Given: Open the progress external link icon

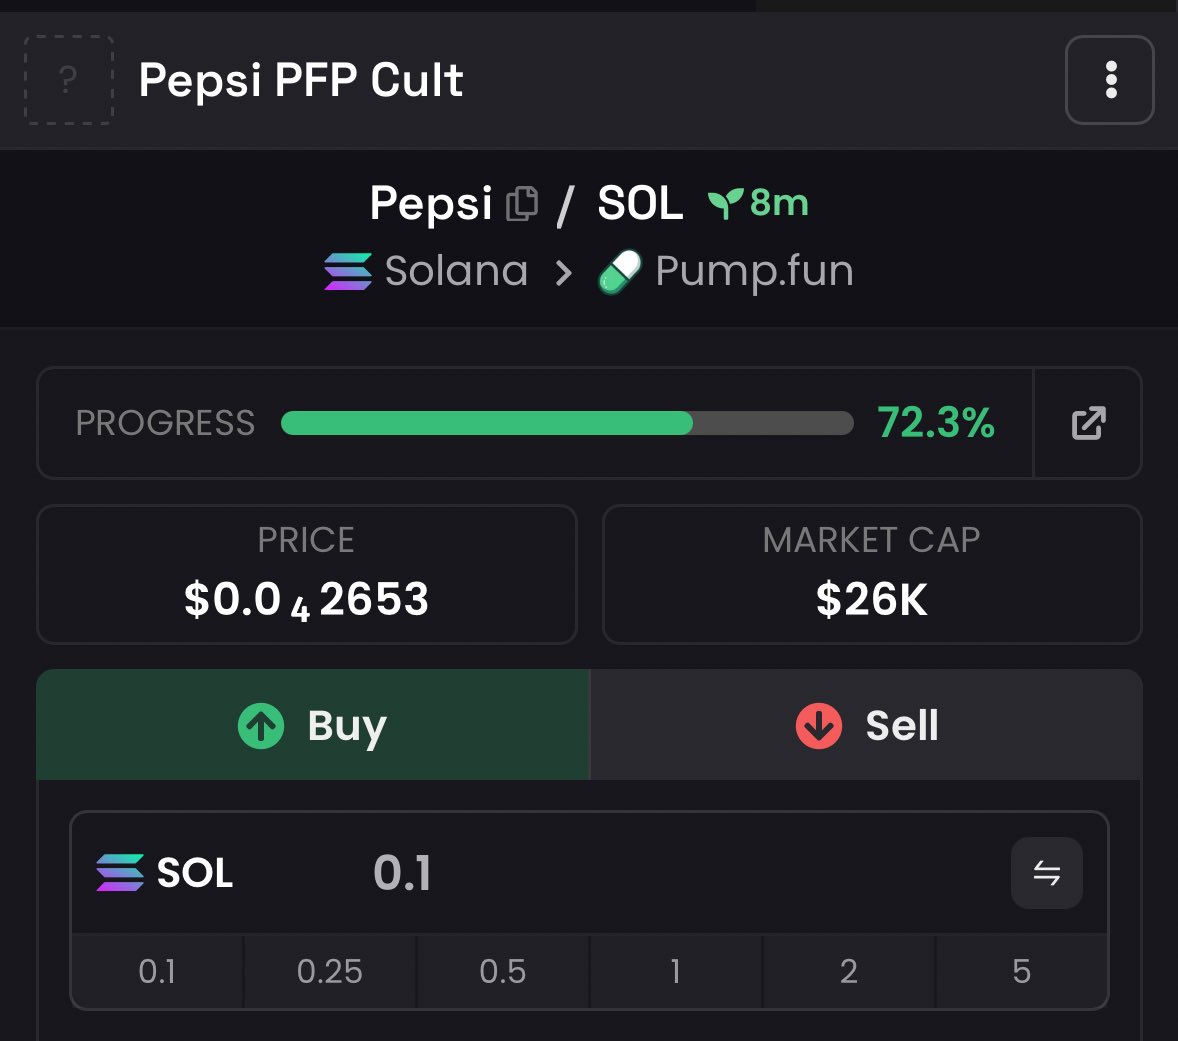Looking at the screenshot, I should pos(1088,423).
